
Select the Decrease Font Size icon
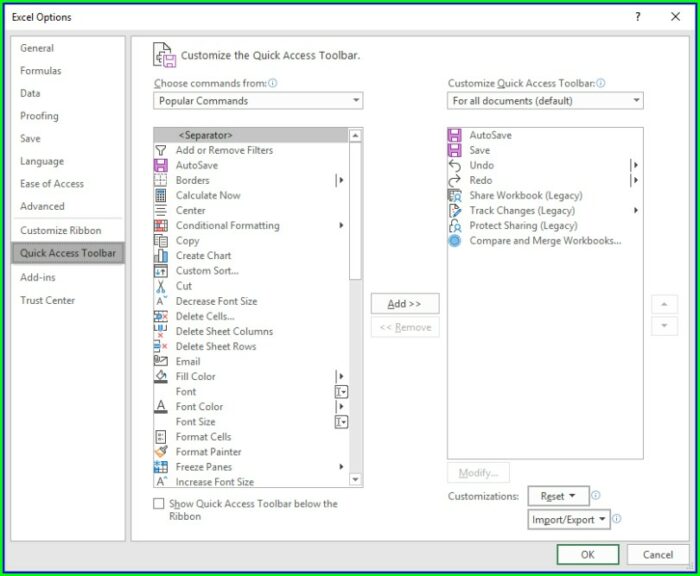pos(160,301)
